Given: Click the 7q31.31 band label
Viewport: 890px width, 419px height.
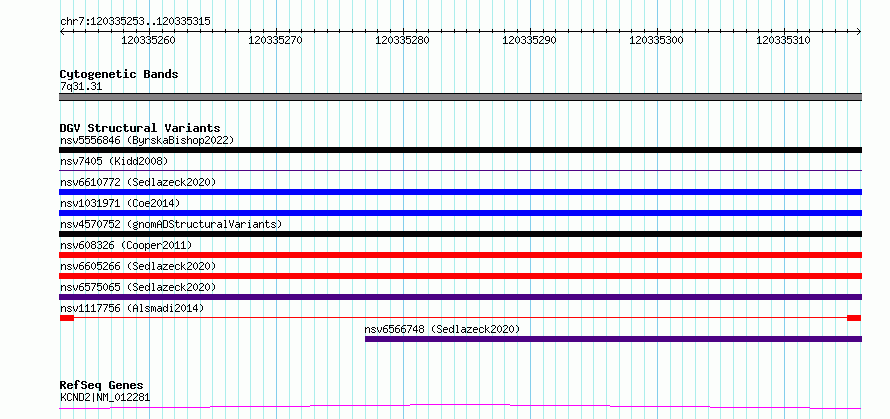Looking at the screenshot, I should [x=81, y=87].
